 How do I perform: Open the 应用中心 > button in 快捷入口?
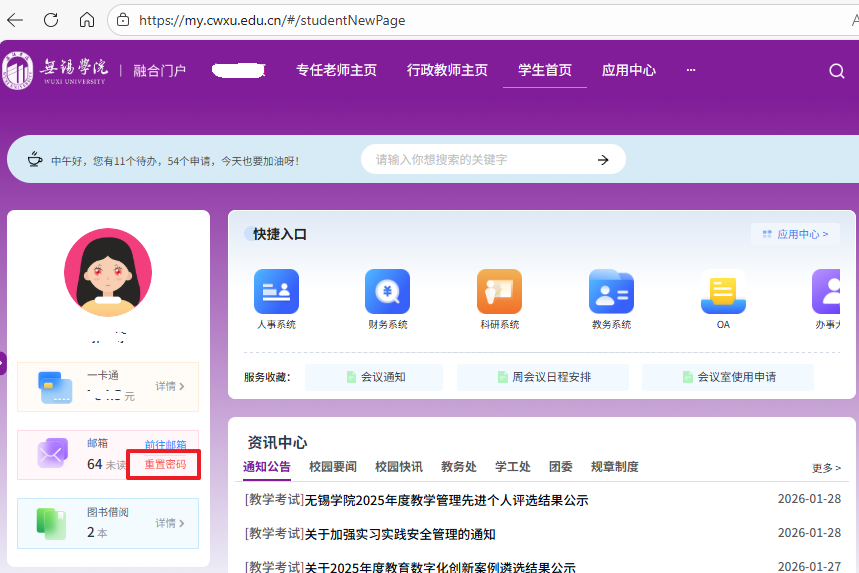tap(795, 234)
